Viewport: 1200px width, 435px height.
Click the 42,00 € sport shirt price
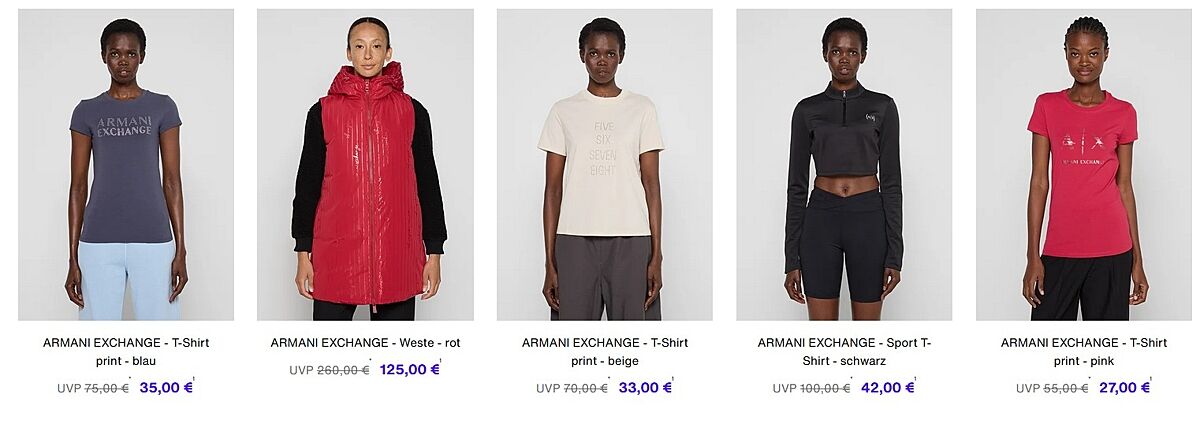pos(888,388)
